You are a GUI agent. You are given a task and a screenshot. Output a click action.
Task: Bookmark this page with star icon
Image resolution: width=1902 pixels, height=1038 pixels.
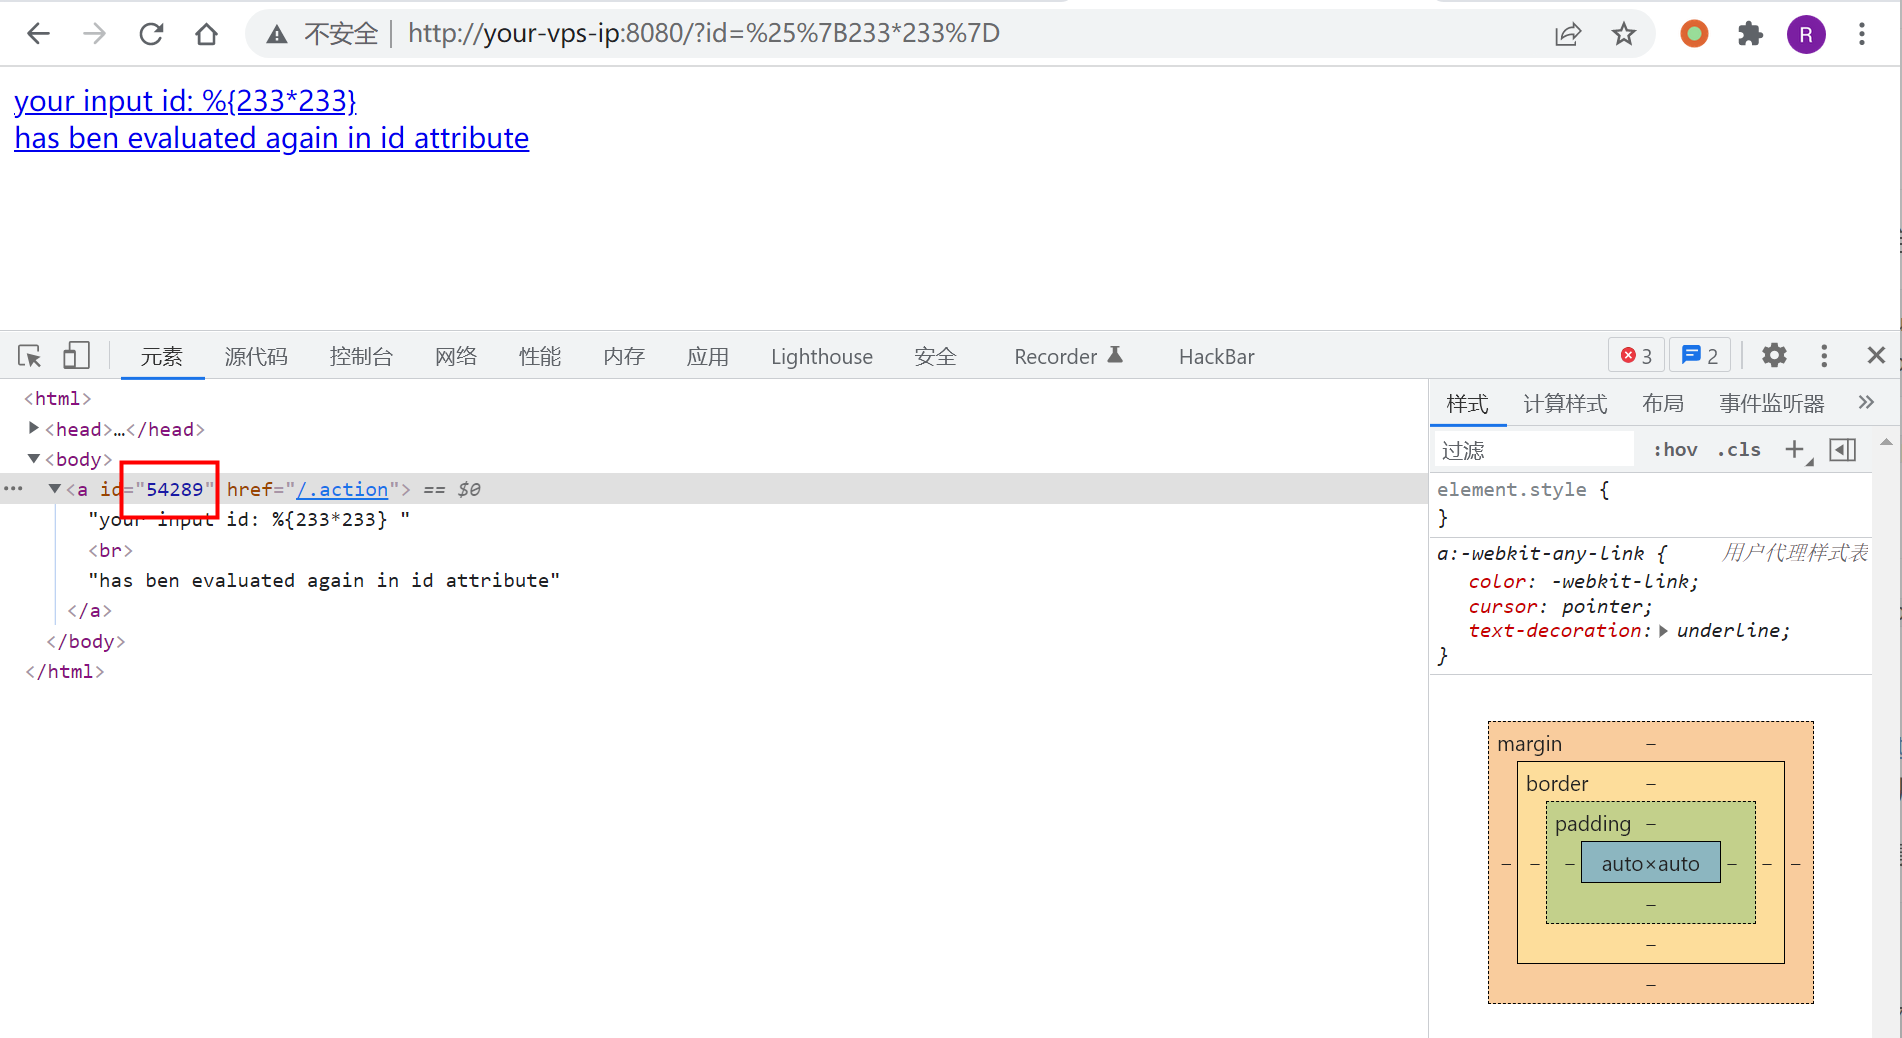pyautogui.click(x=1624, y=34)
